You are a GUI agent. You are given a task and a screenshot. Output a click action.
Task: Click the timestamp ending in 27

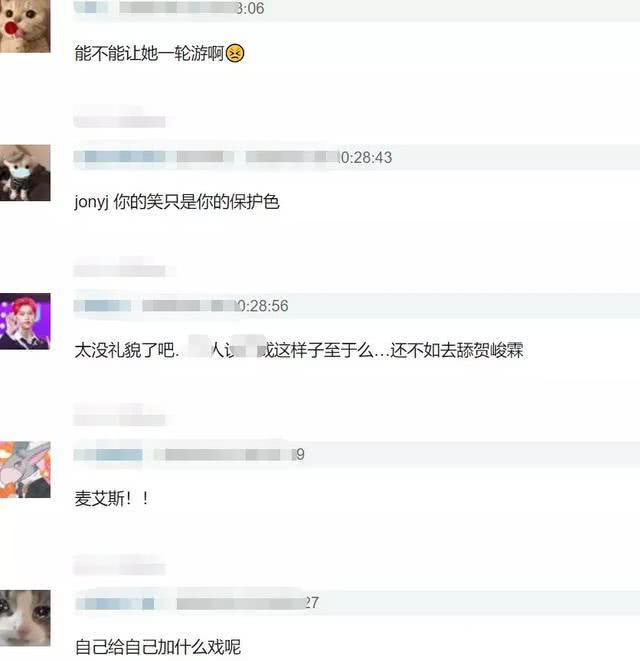(312, 603)
